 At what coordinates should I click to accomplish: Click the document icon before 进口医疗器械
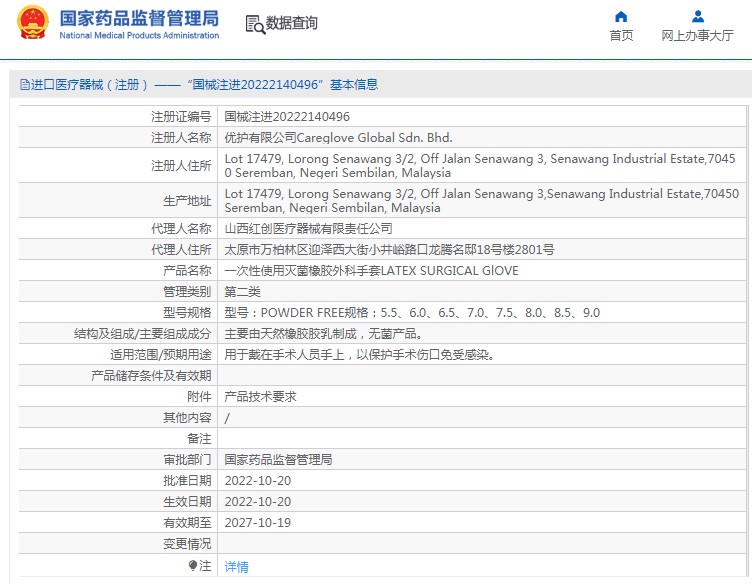click(x=24, y=85)
